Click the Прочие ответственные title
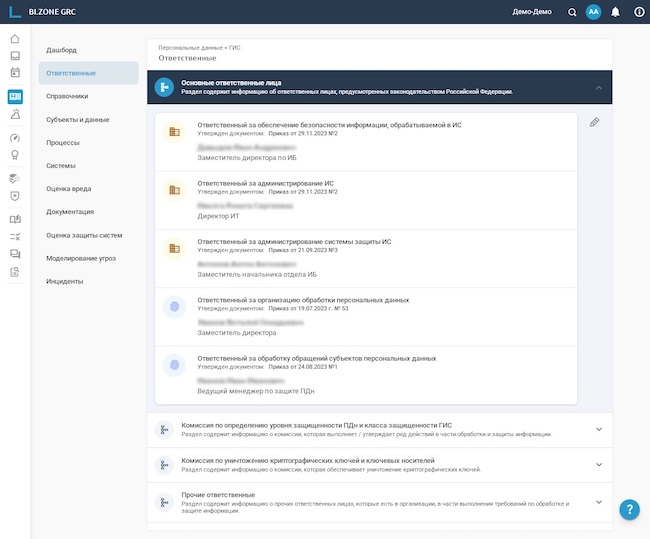 [218, 495]
